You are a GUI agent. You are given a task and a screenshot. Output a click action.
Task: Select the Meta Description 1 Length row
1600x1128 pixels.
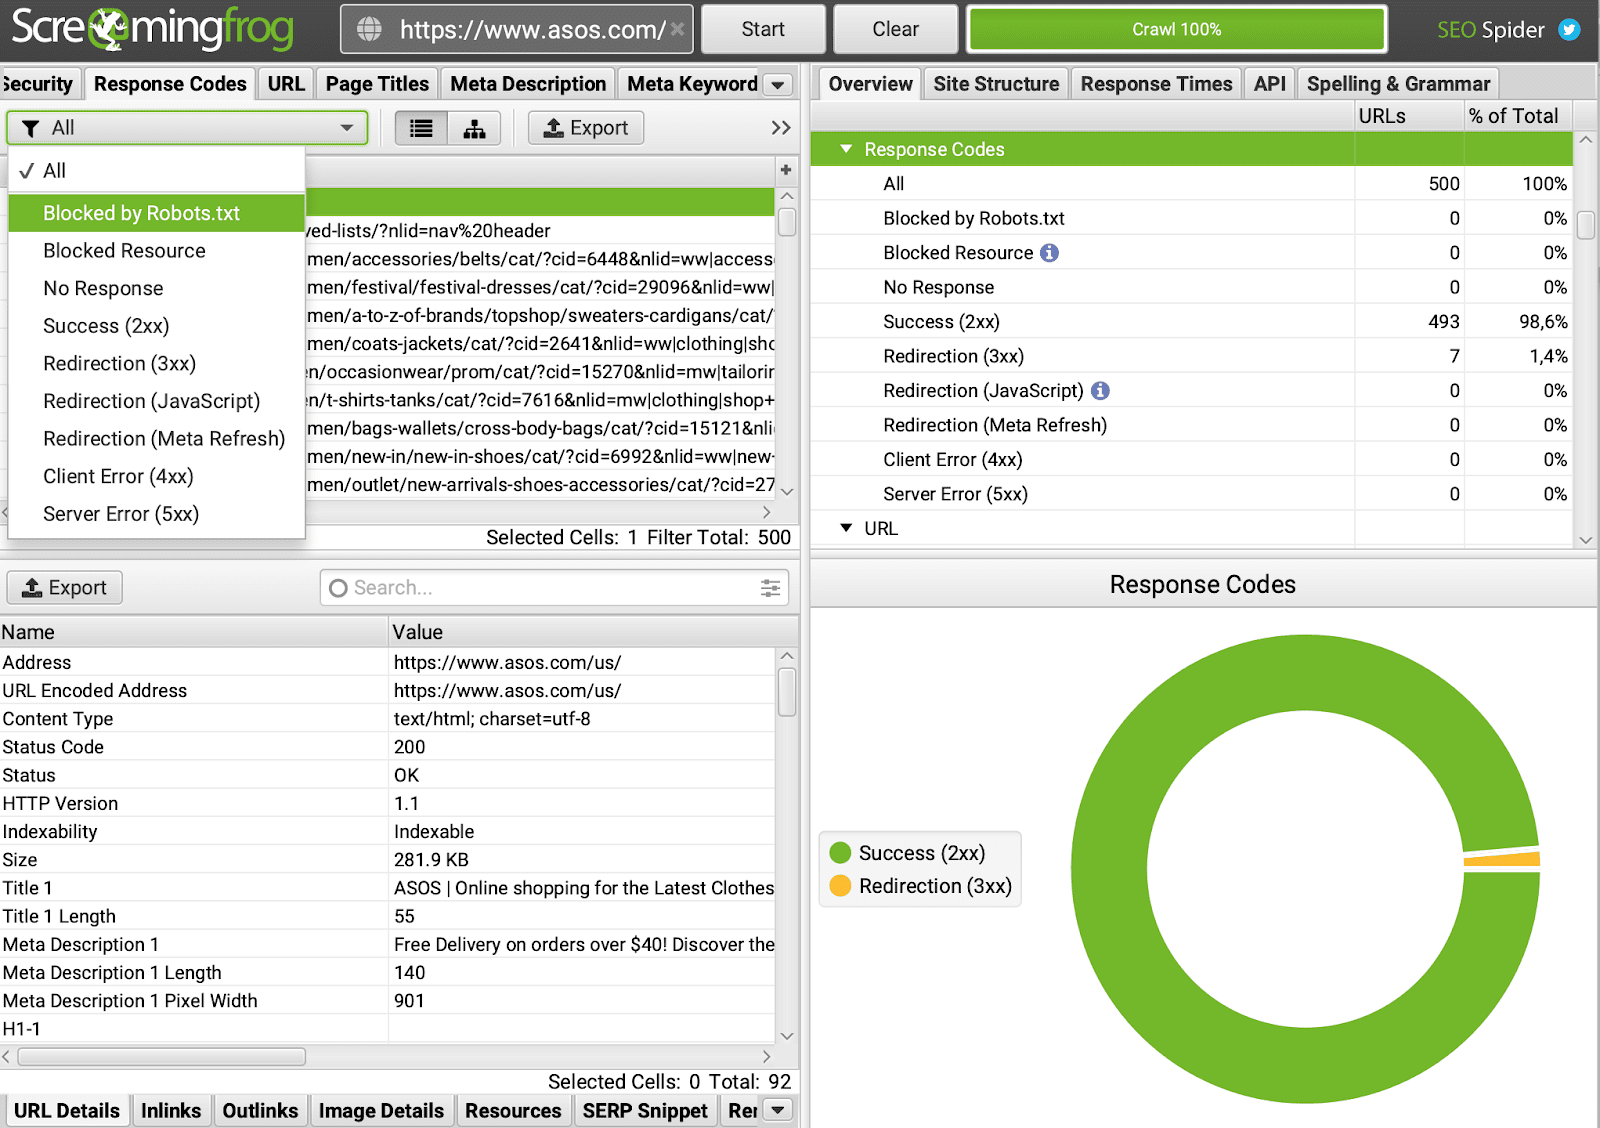point(388,973)
